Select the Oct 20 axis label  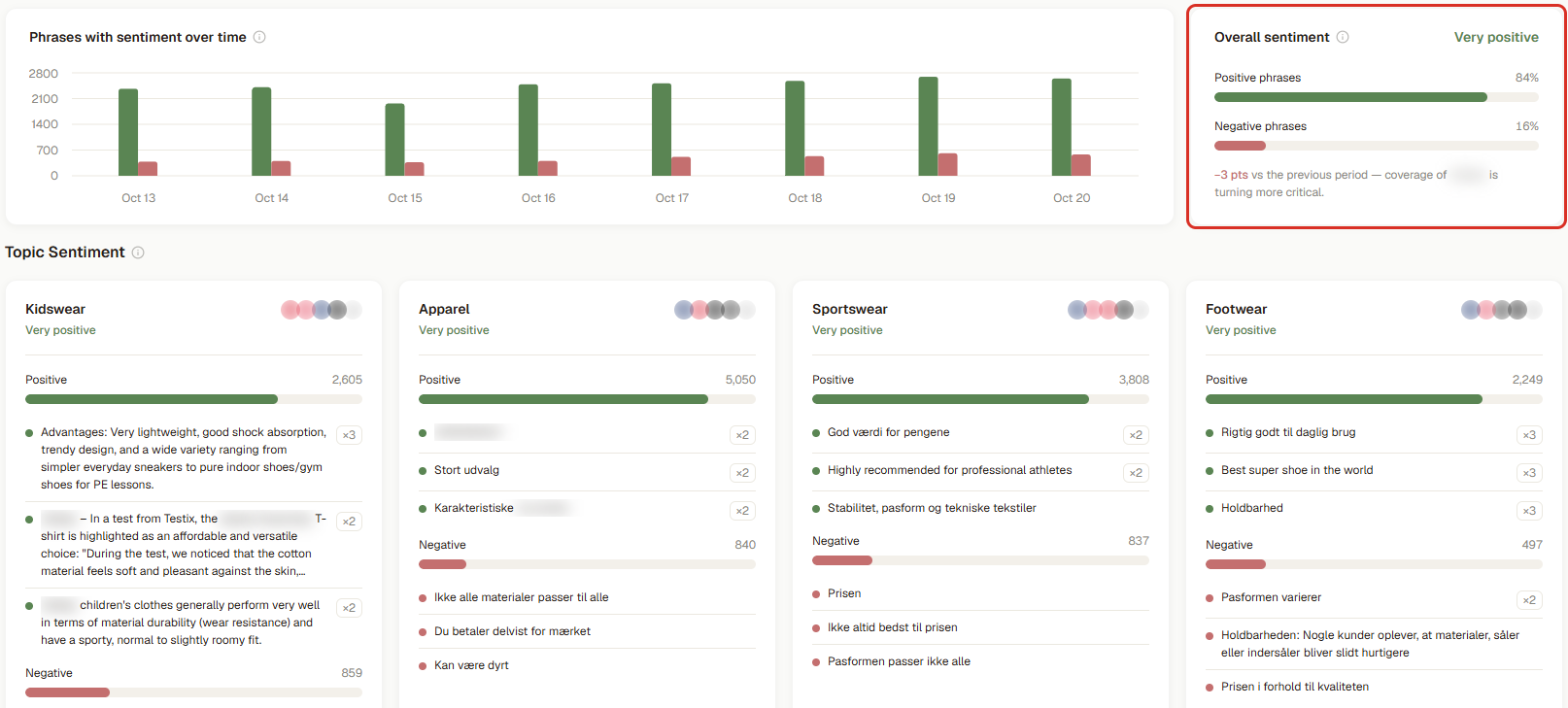1071,198
